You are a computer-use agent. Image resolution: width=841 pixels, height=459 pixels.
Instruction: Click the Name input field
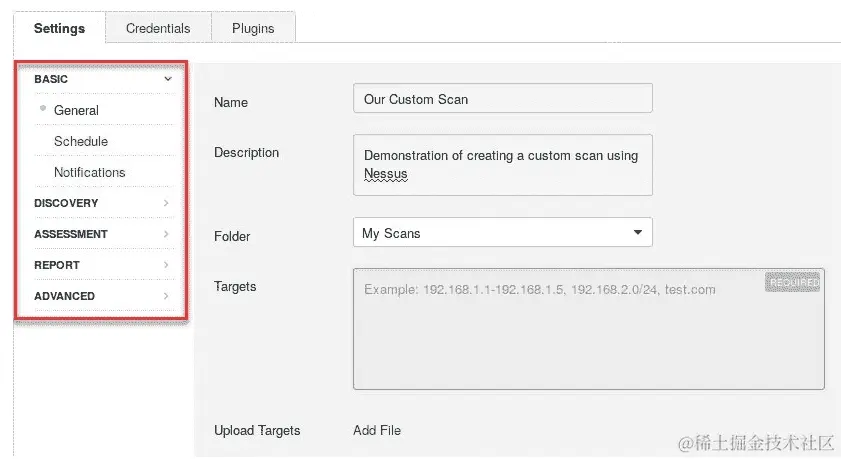(x=502, y=99)
